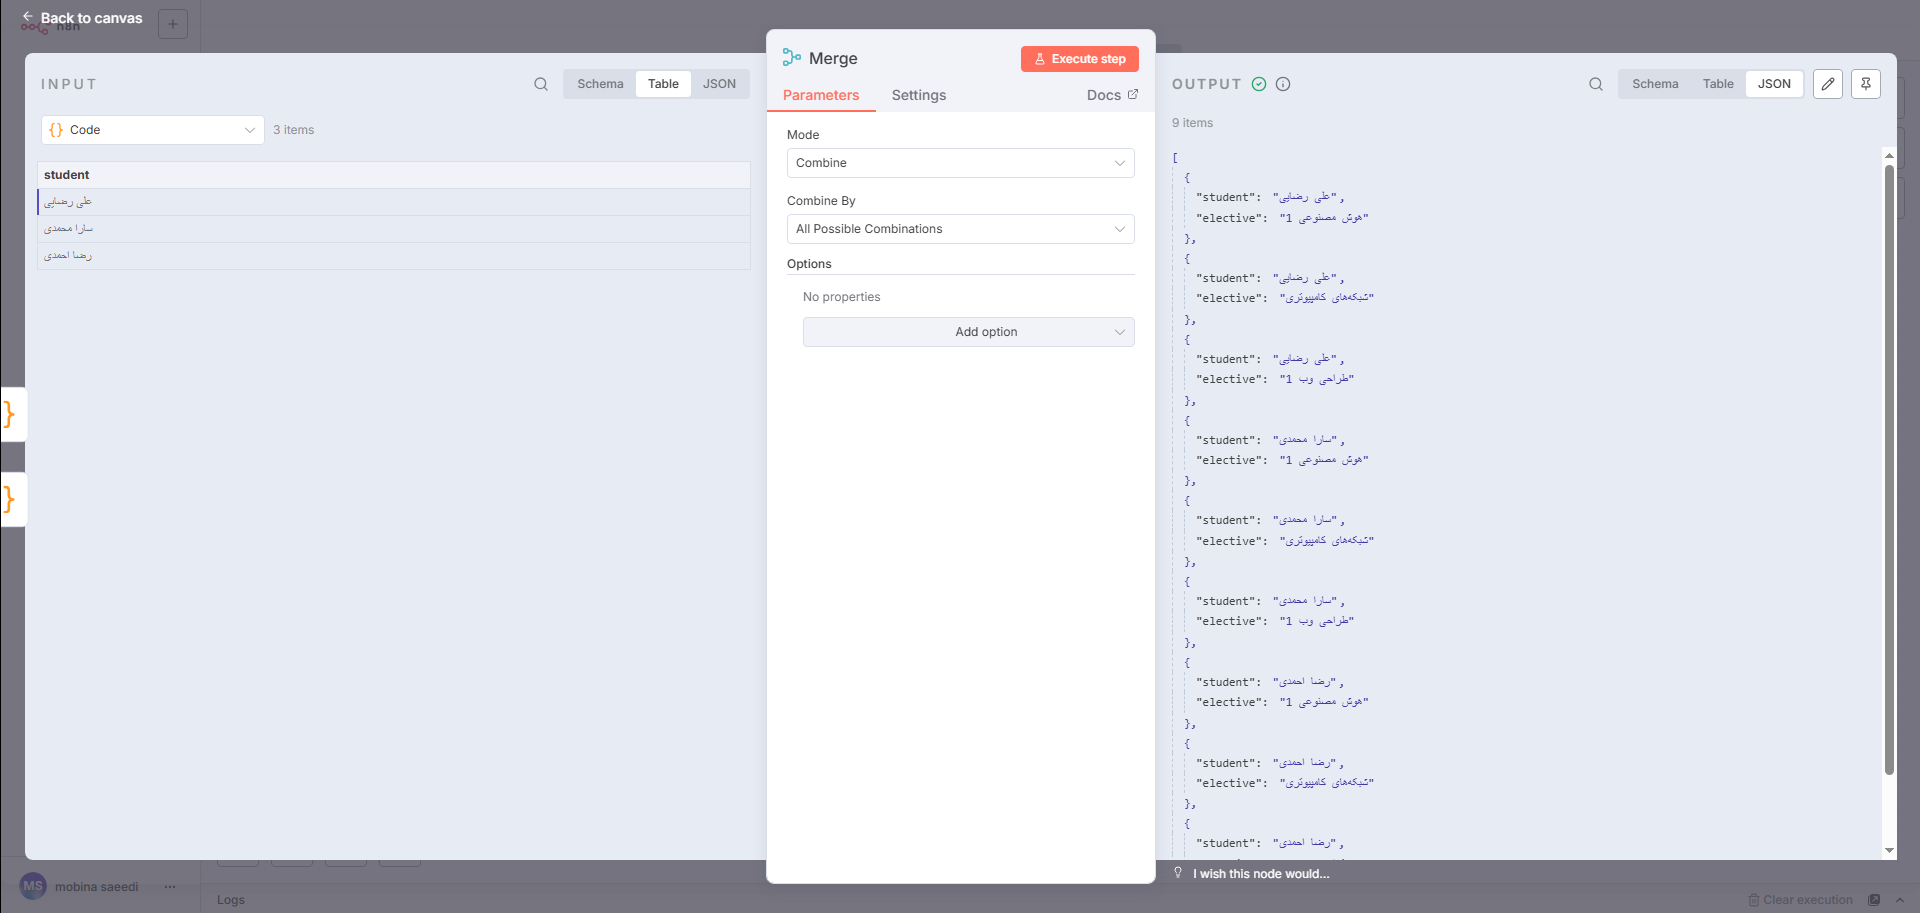Click the success checkmark next to OUTPUT
This screenshot has width=1920, height=913.
tap(1260, 84)
